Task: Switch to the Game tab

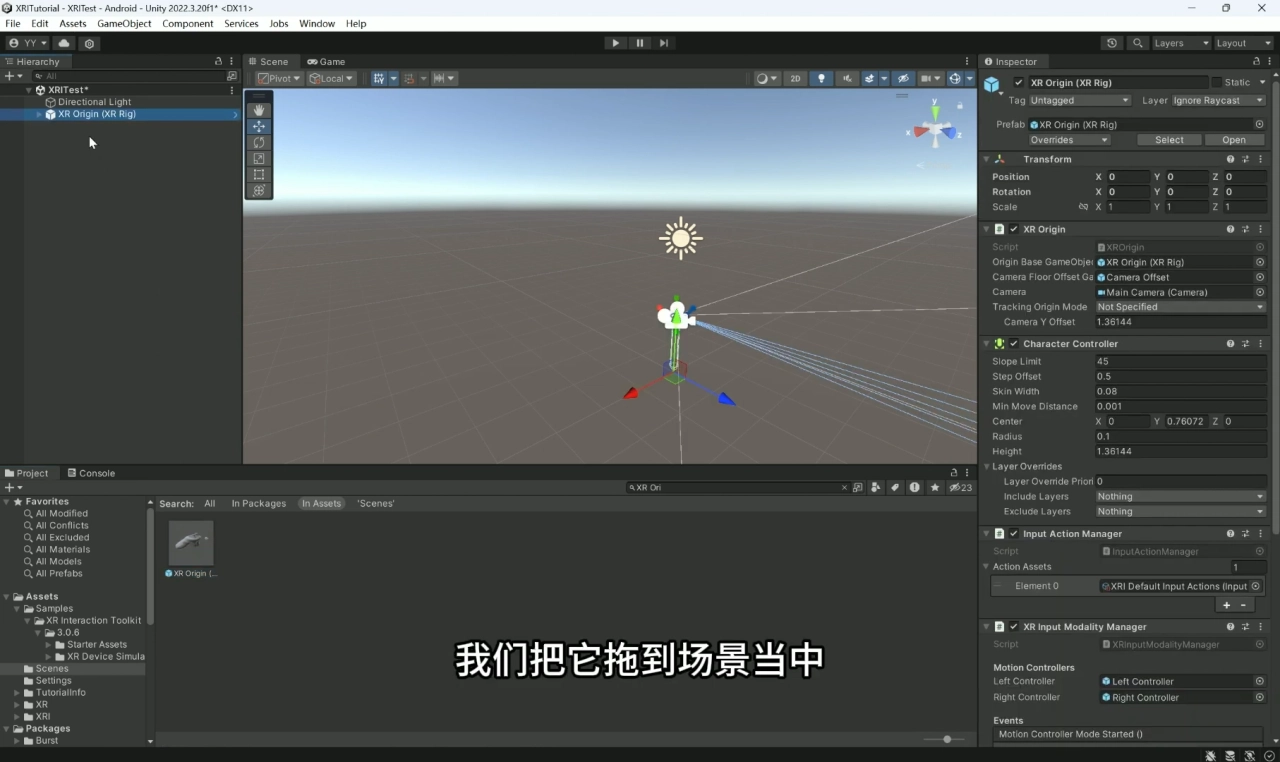Action: (x=327, y=61)
